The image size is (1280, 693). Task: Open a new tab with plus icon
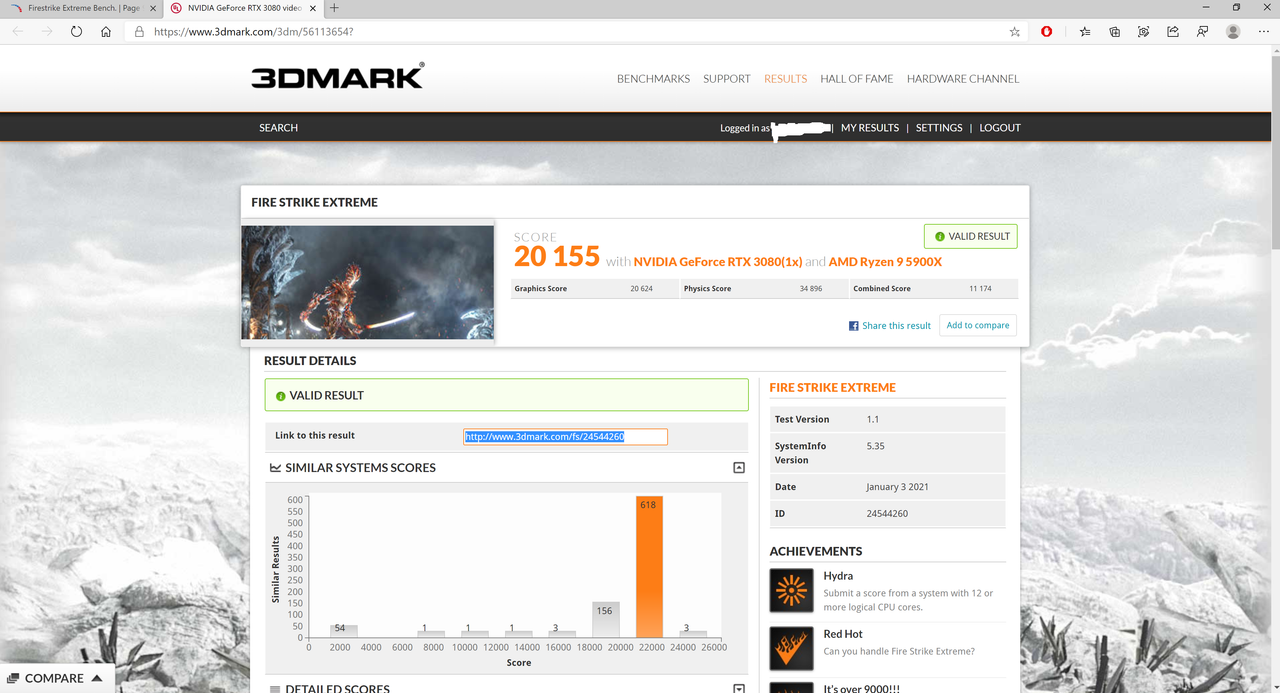(334, 8)
